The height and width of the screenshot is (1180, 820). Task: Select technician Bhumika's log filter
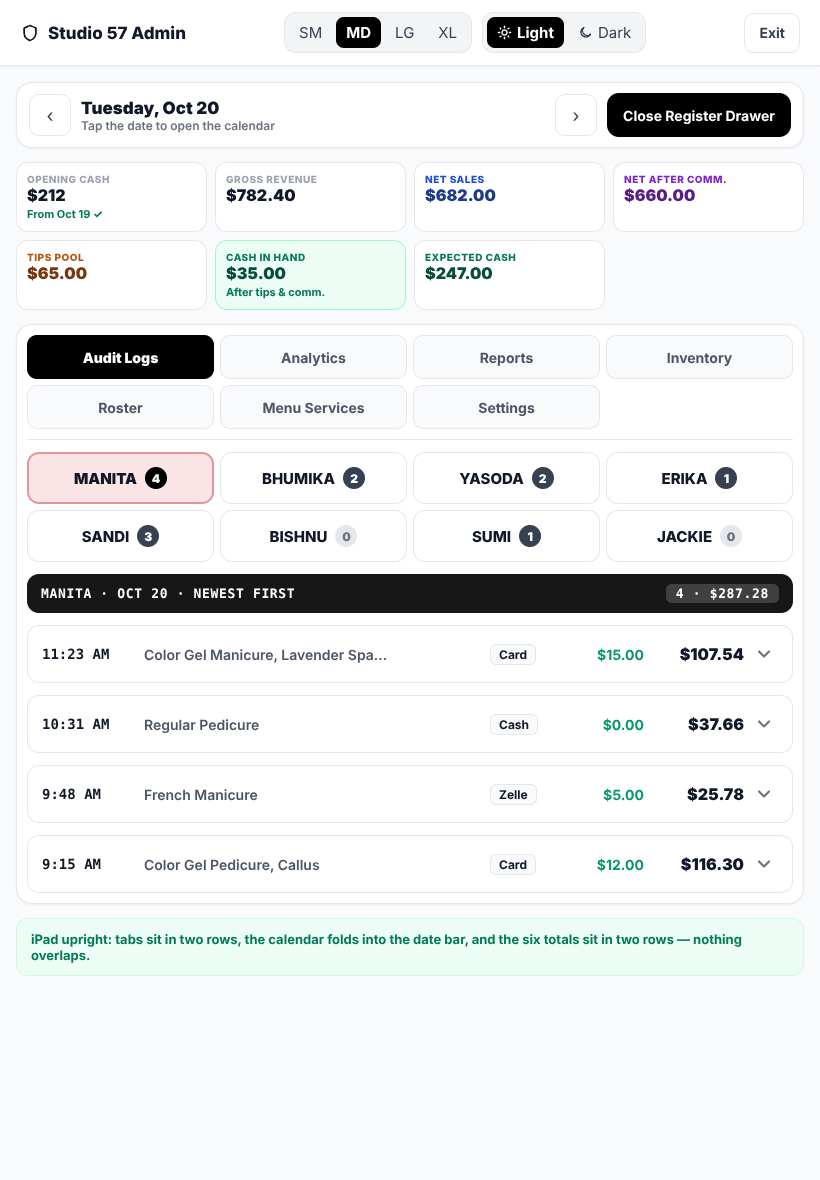(314, 479)
